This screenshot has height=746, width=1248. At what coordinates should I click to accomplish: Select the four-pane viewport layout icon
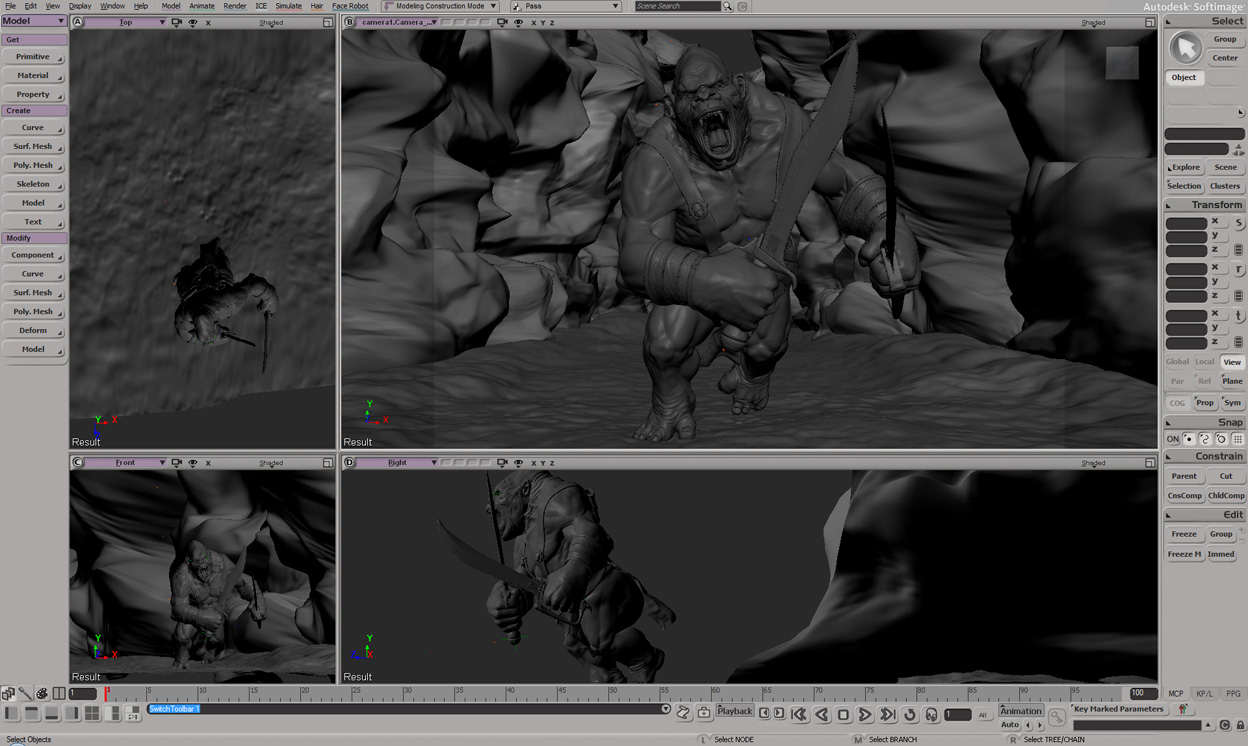(92, 713)
